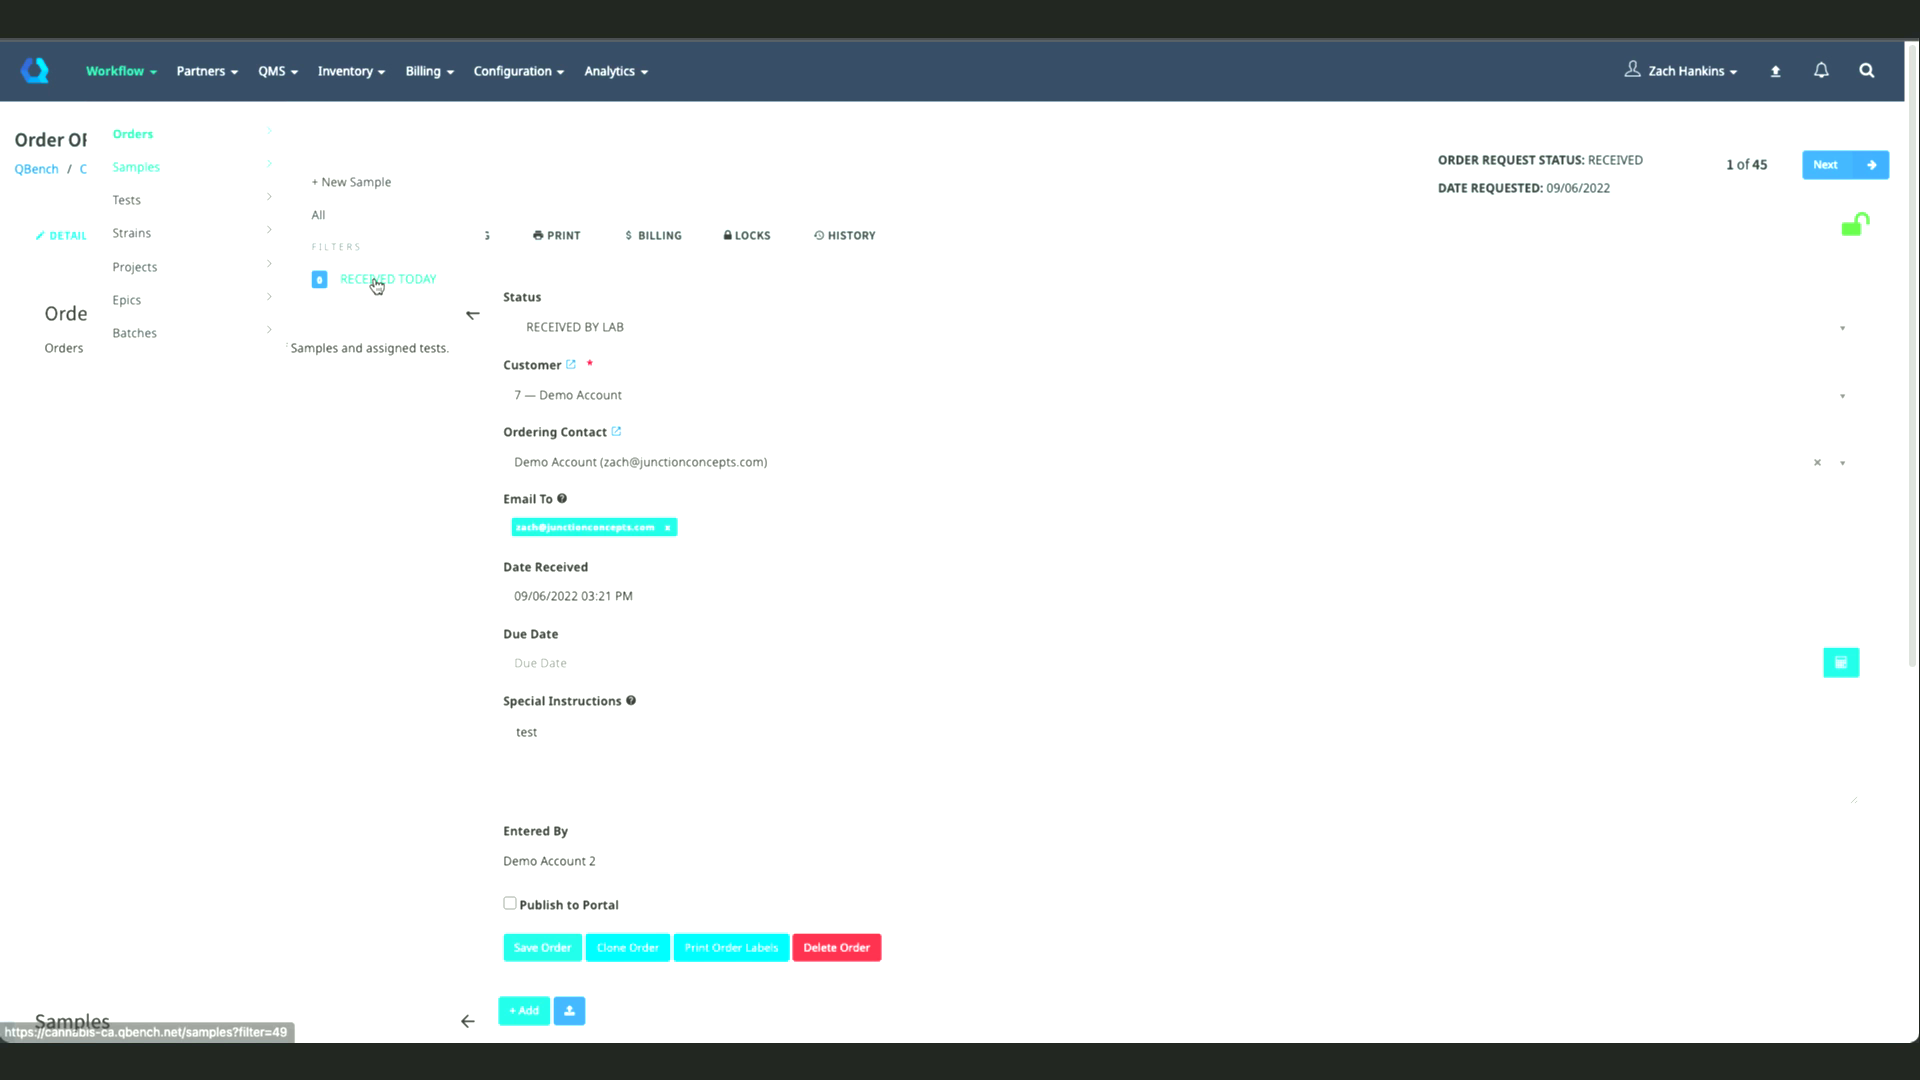Screen dimensions: 1920x1080
Task: Click Special Instructions help icon
Action: (631, 701)
